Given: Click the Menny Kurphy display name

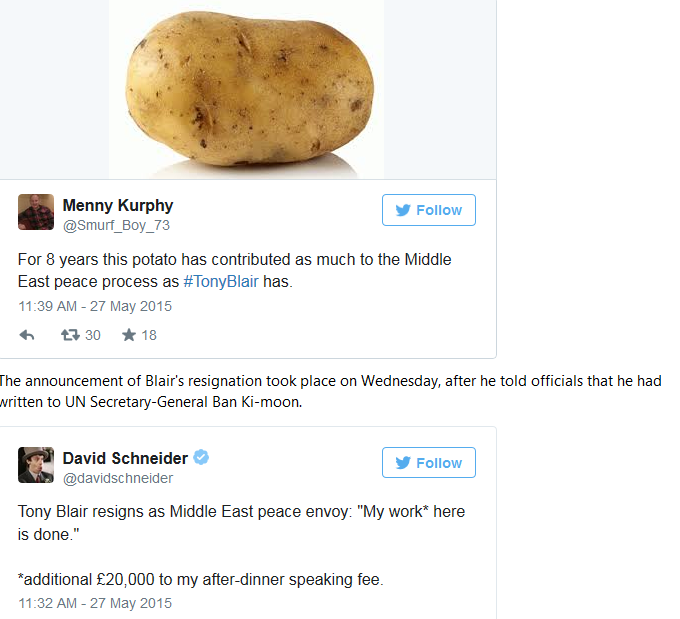Looking at the screenshot, I should (x=117, y=205).
